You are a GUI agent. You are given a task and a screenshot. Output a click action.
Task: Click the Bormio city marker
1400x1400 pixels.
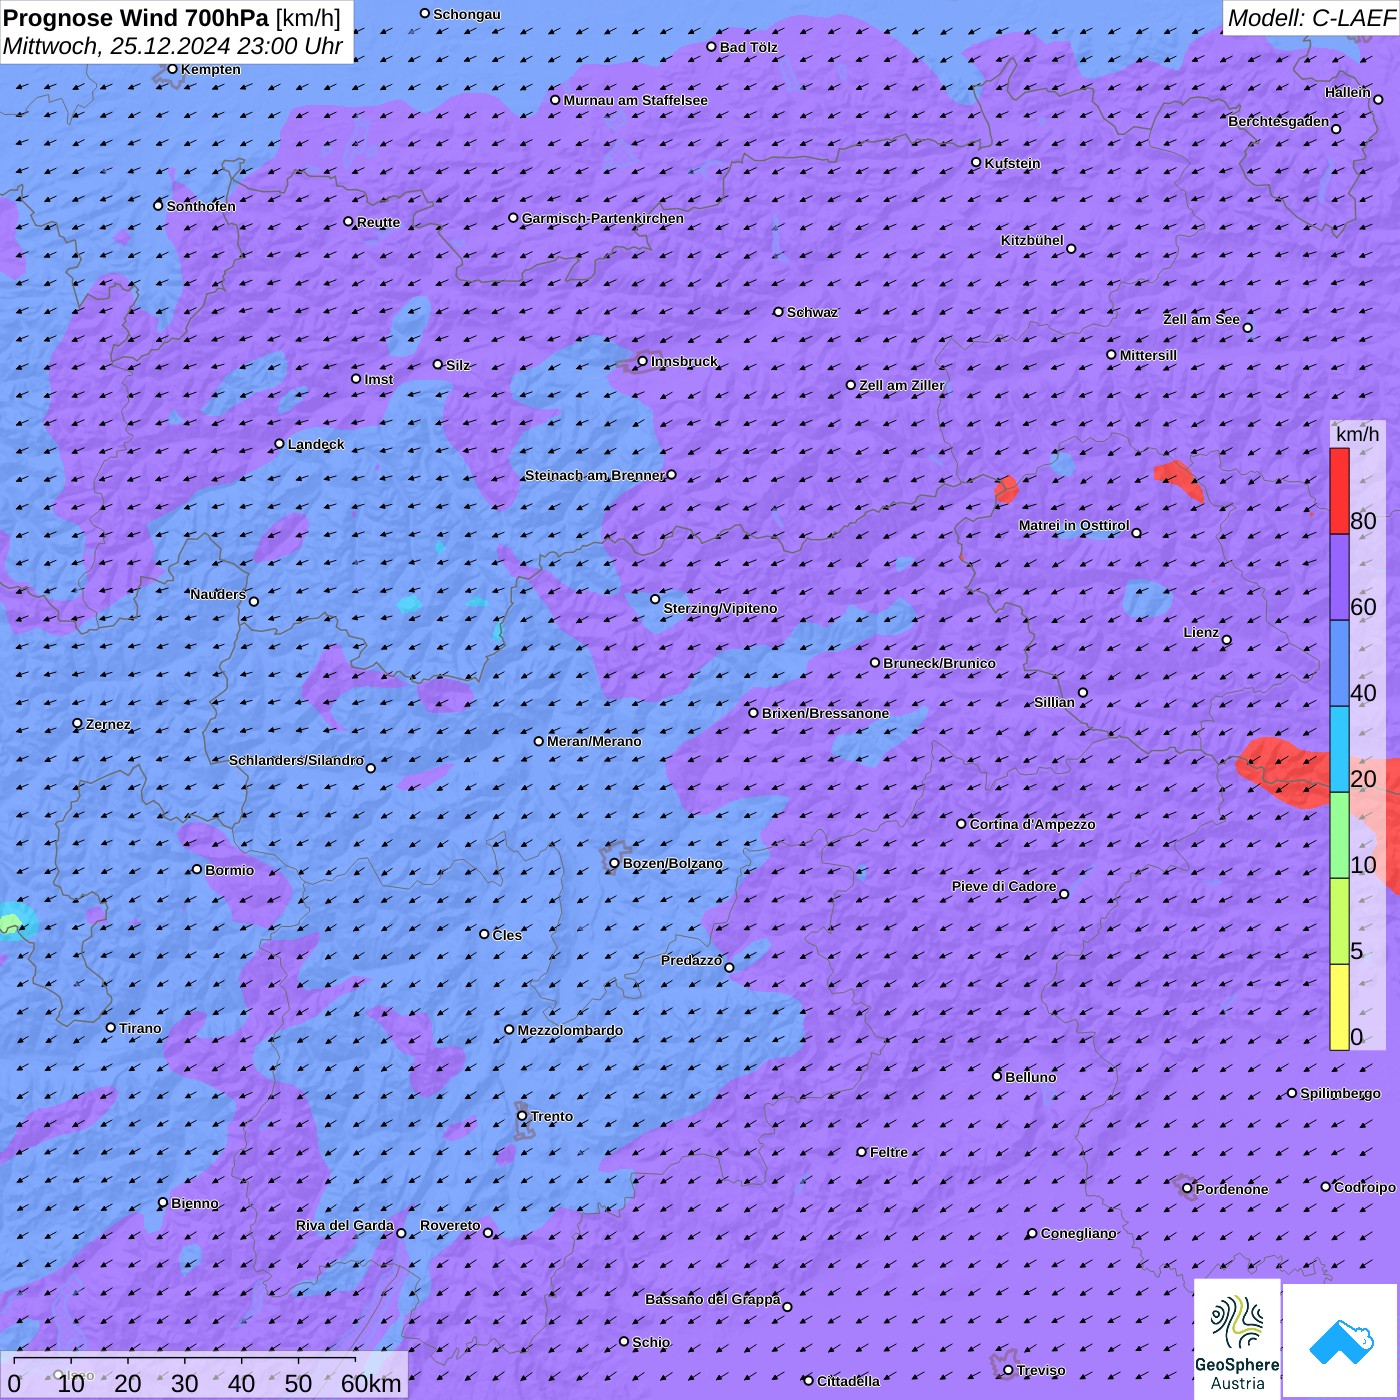[x=197, y=869]
